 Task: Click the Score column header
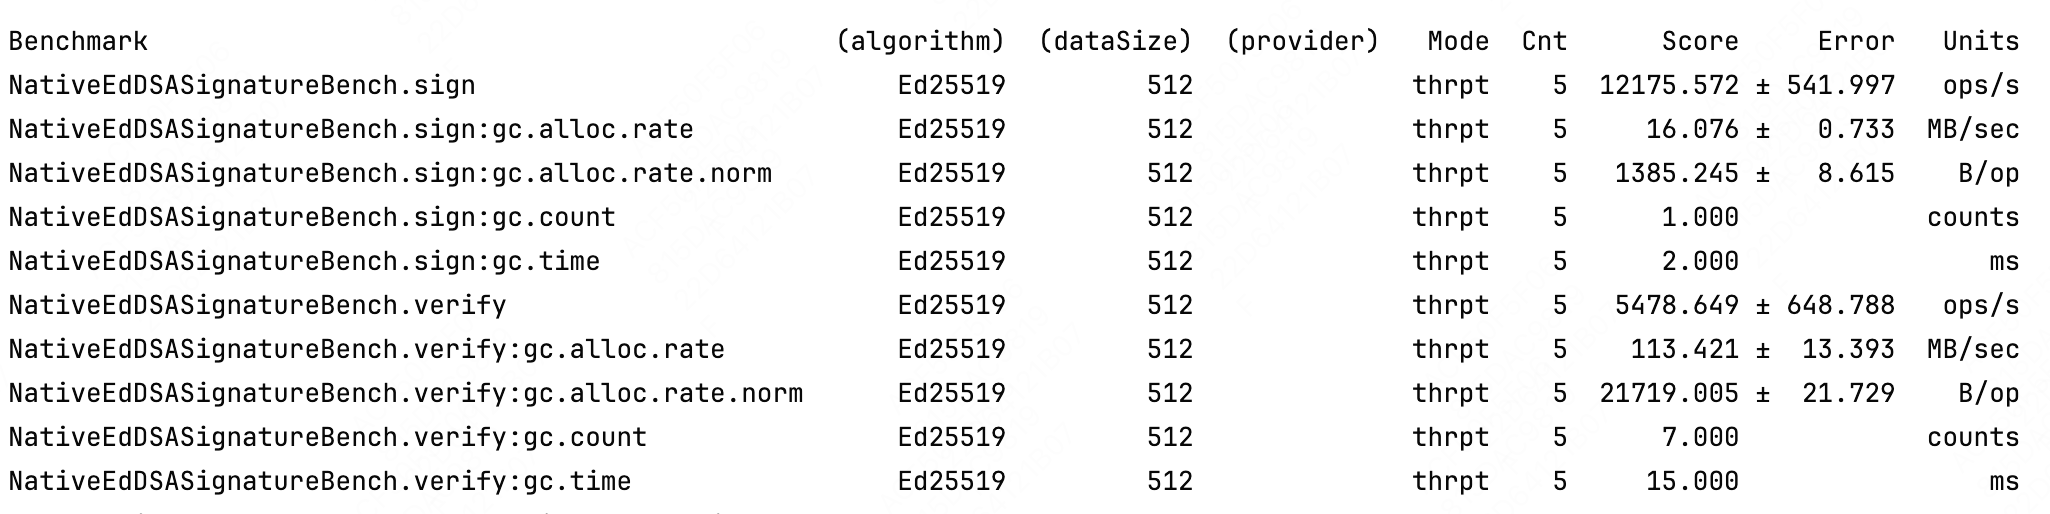[1700, 41]
